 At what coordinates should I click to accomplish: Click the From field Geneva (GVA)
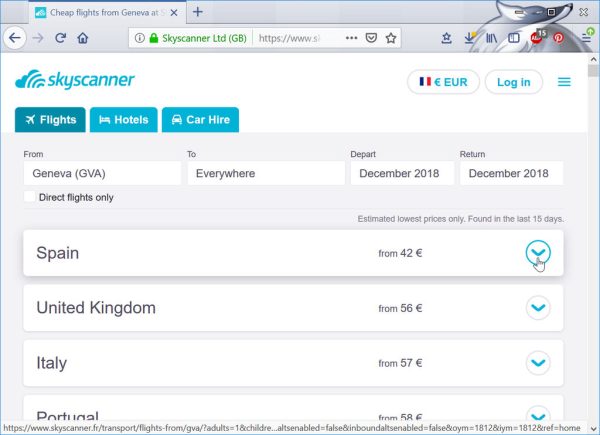[x=102, y=173]
